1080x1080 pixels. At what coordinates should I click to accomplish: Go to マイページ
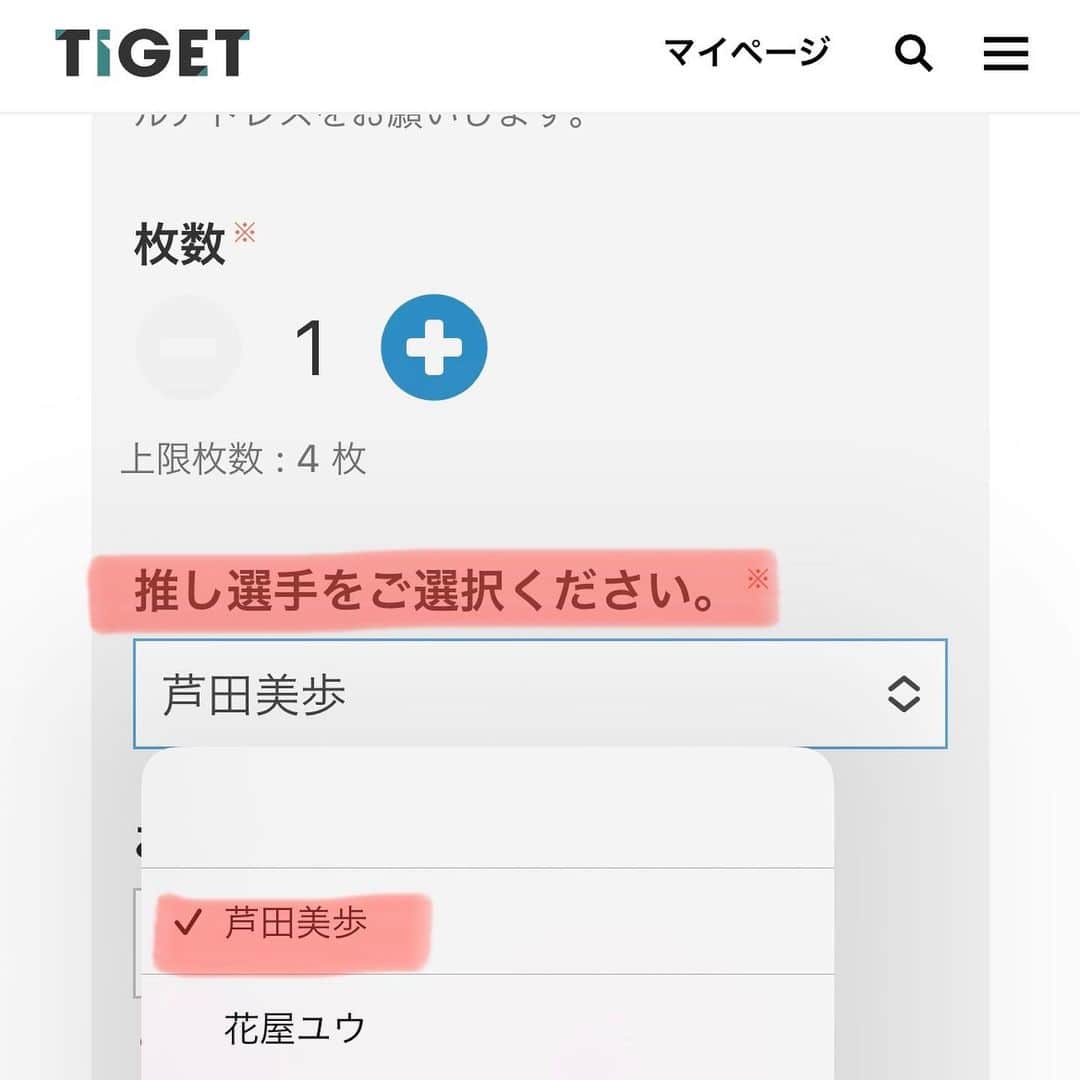747,52
